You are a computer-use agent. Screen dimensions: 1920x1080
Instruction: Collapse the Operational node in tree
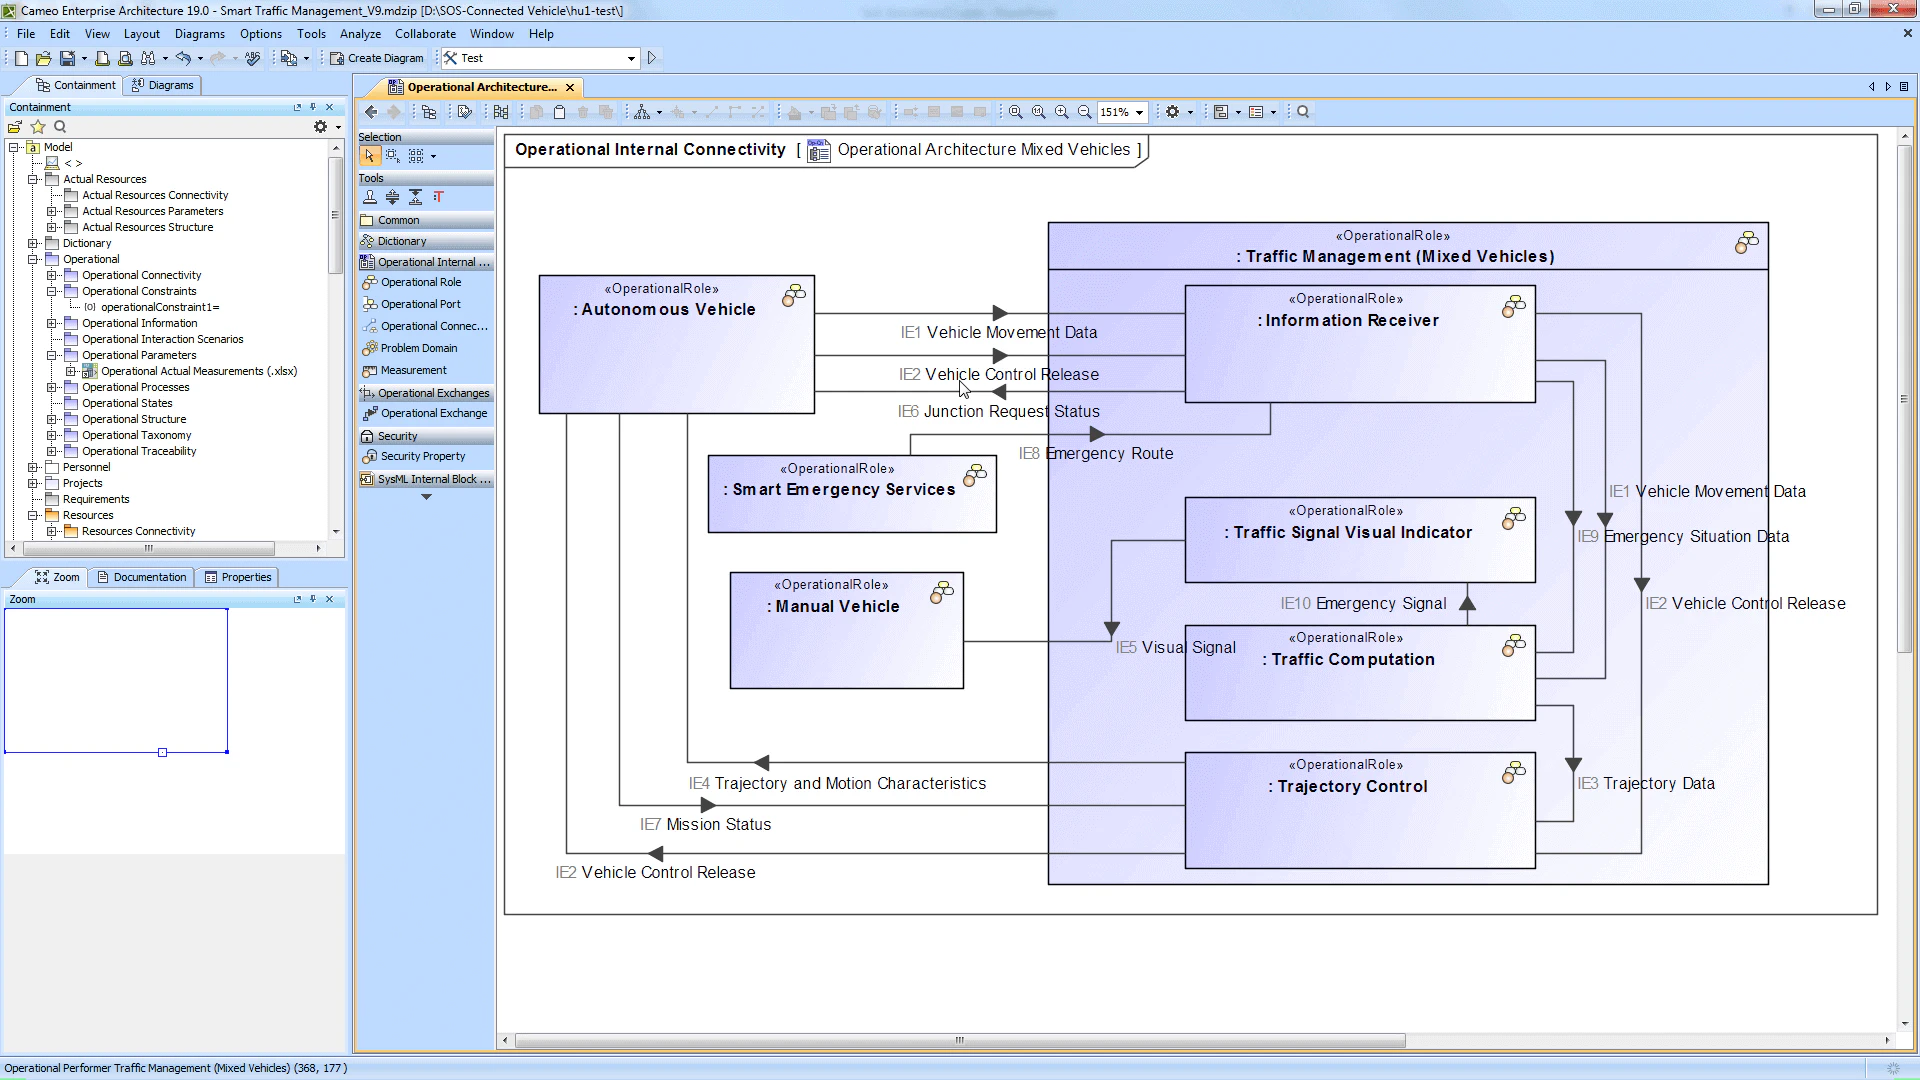tap(35, 259)
